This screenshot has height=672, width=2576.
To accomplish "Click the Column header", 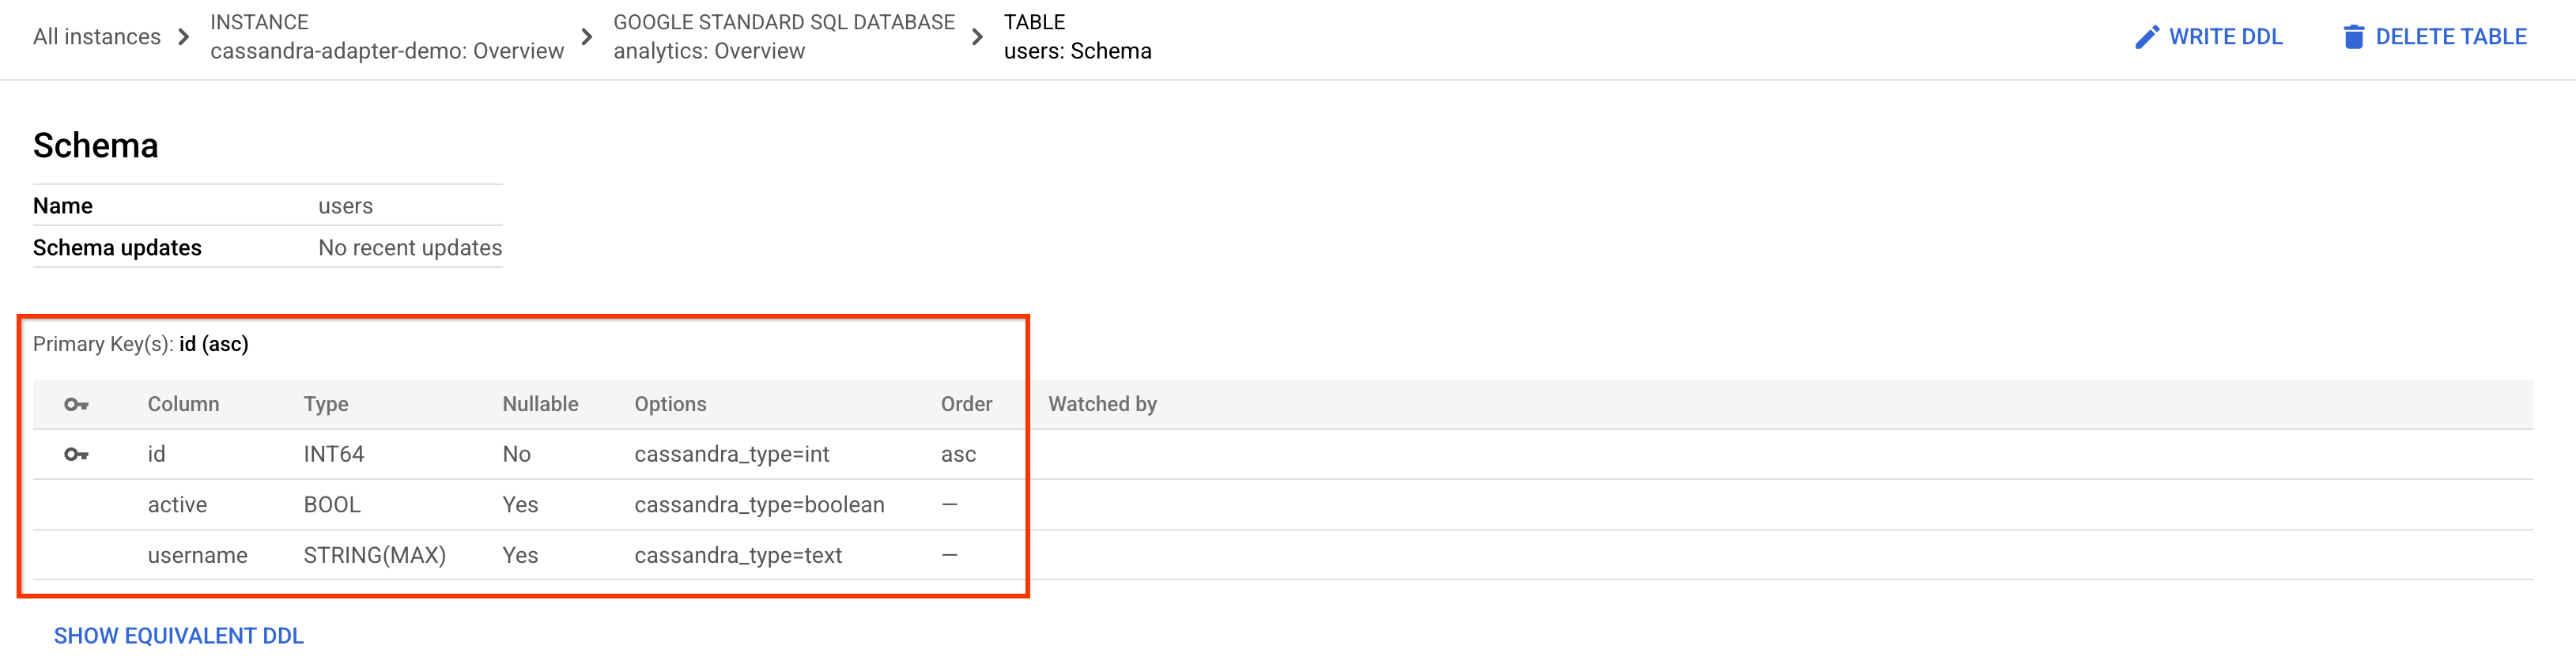I will [183, 404].
